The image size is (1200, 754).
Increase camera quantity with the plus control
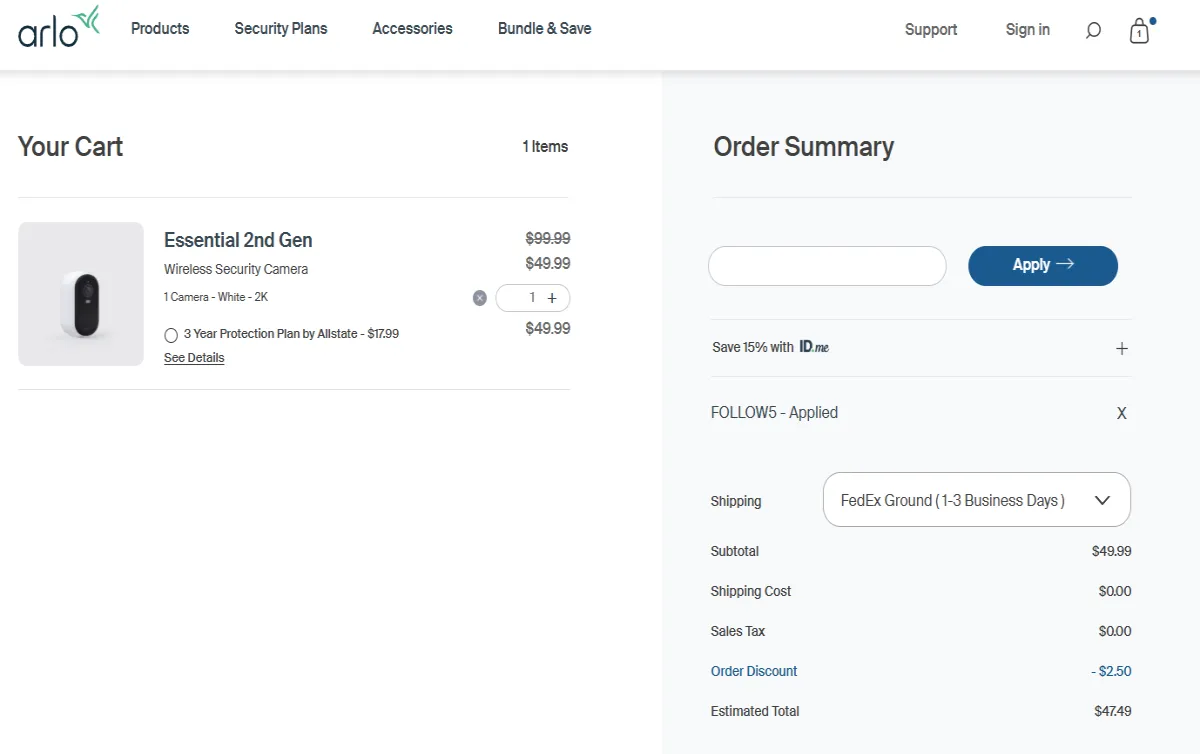point(553,297)
